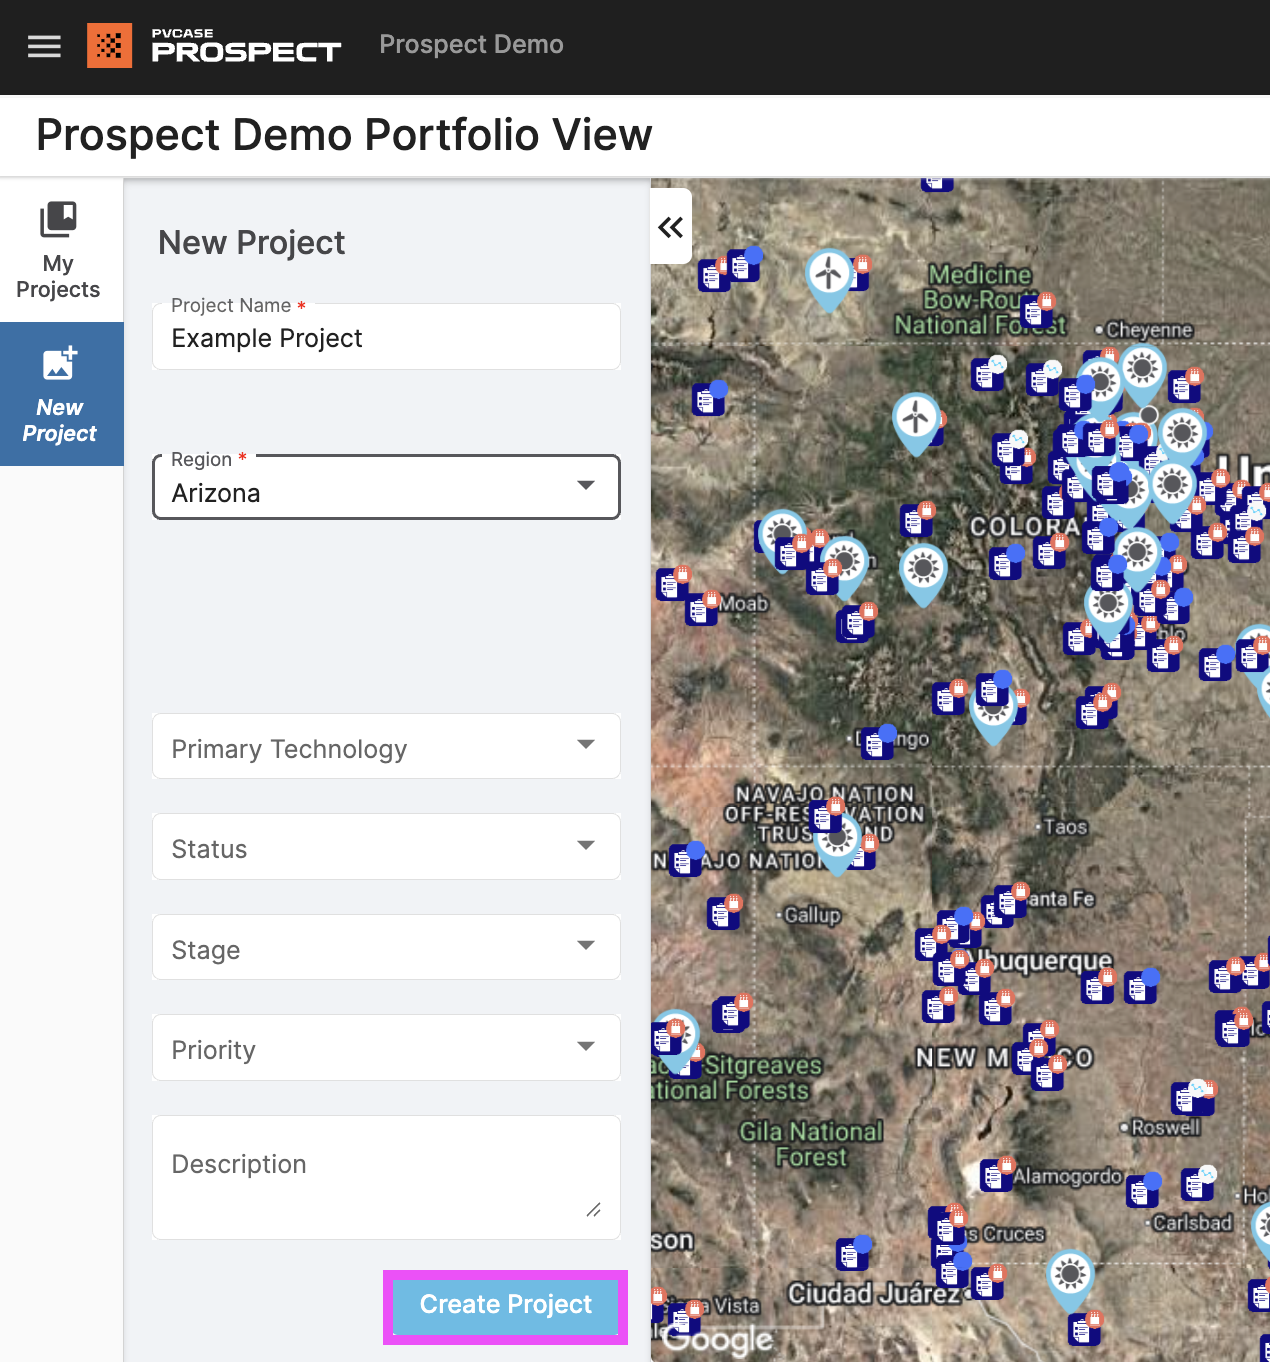The image size is (1270, 1362).
Task: Open the hamburger navigation menu
Action: (x=43, y=46)
